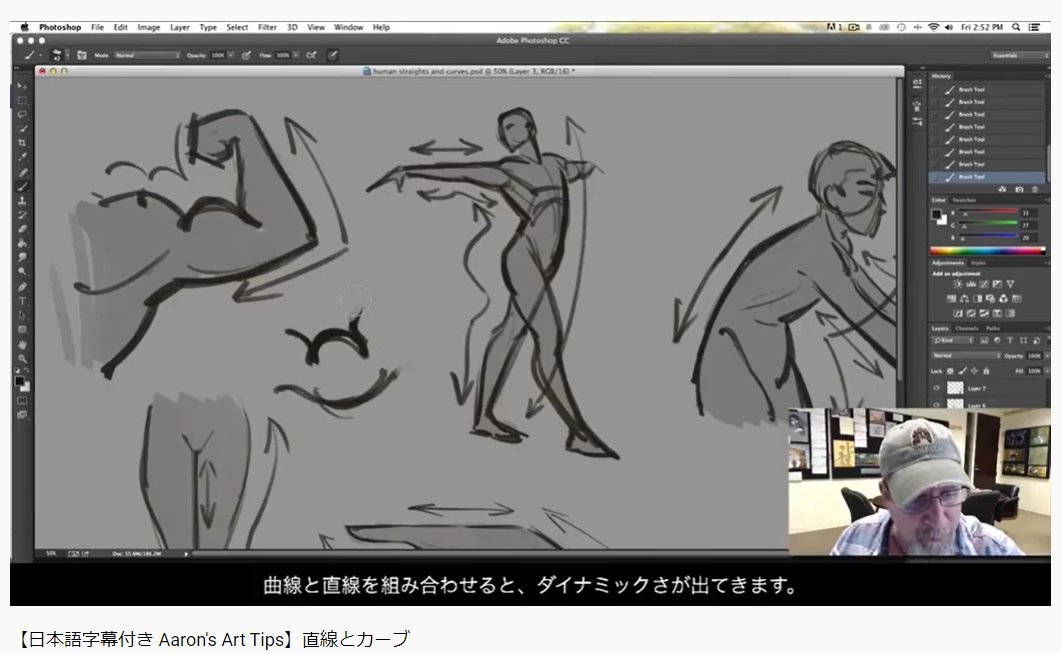Open the layer filter Kind dropdown
The image size is (1061, 653).
point(953,341)
